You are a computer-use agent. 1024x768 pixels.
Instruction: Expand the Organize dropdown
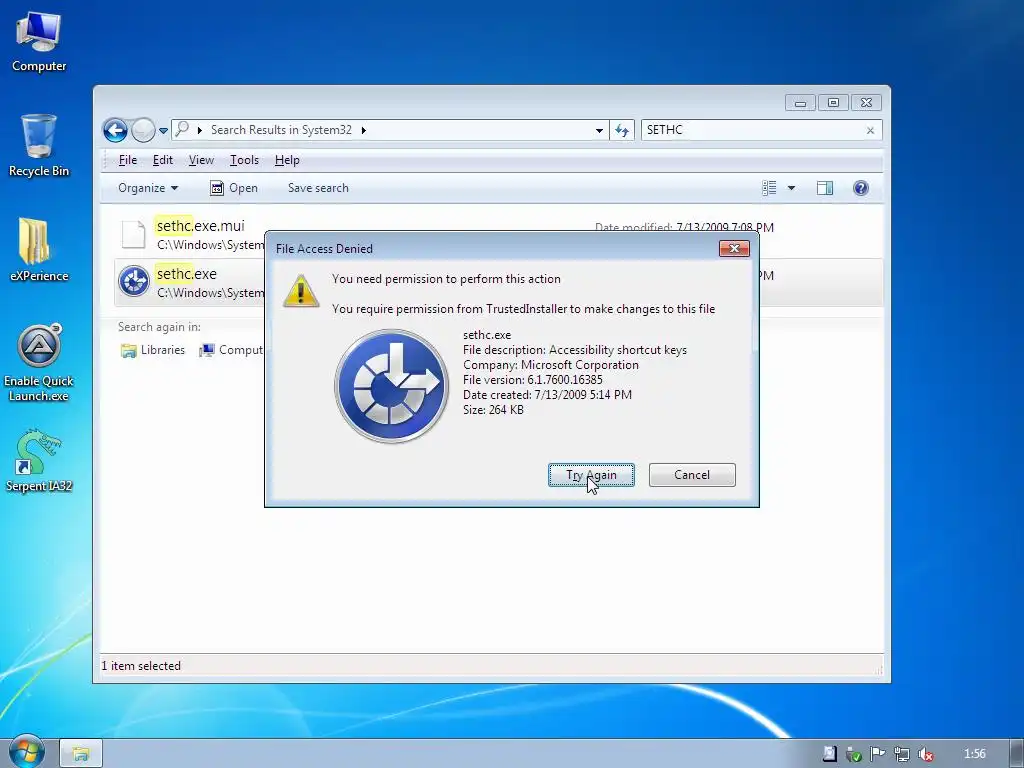pos(148,188)
